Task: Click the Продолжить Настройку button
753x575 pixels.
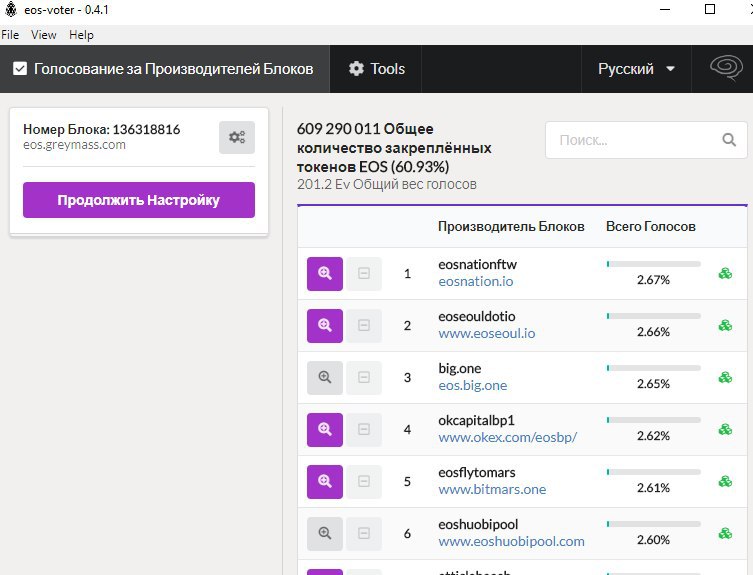Action: click(x=139, y=200)
